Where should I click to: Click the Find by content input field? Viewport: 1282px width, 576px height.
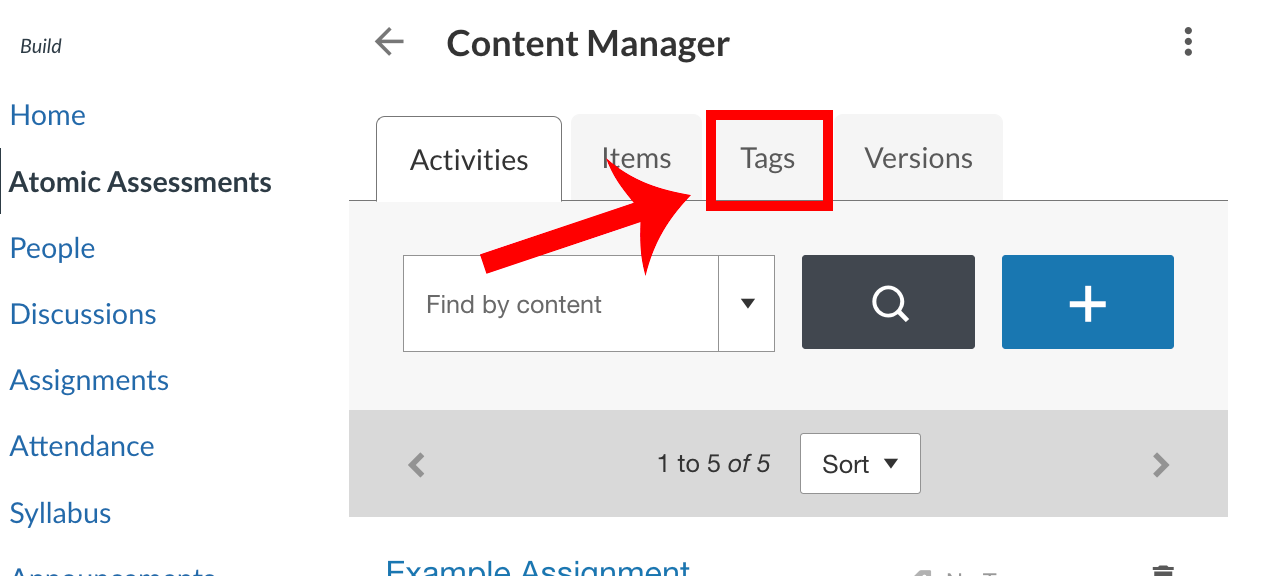pos(560,302)
